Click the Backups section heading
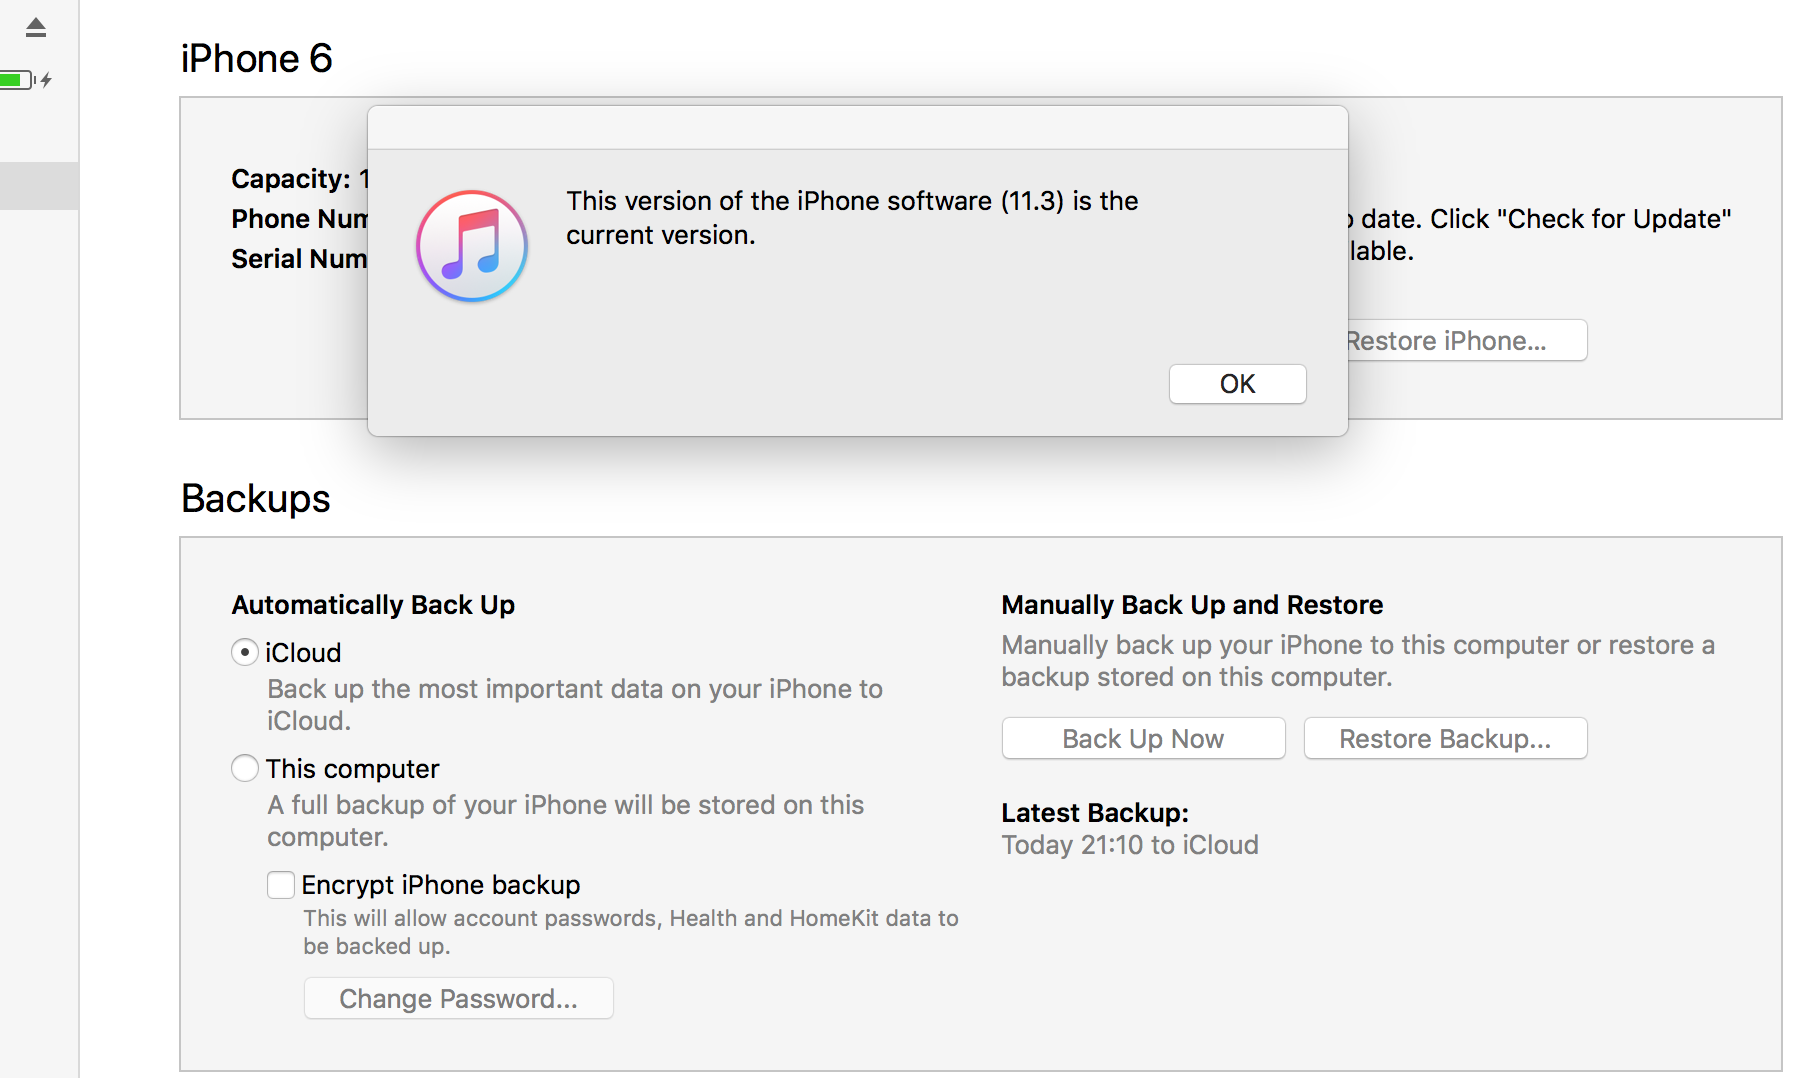This screenshot has height=1078, width=1794. click(x=256, y=498)
